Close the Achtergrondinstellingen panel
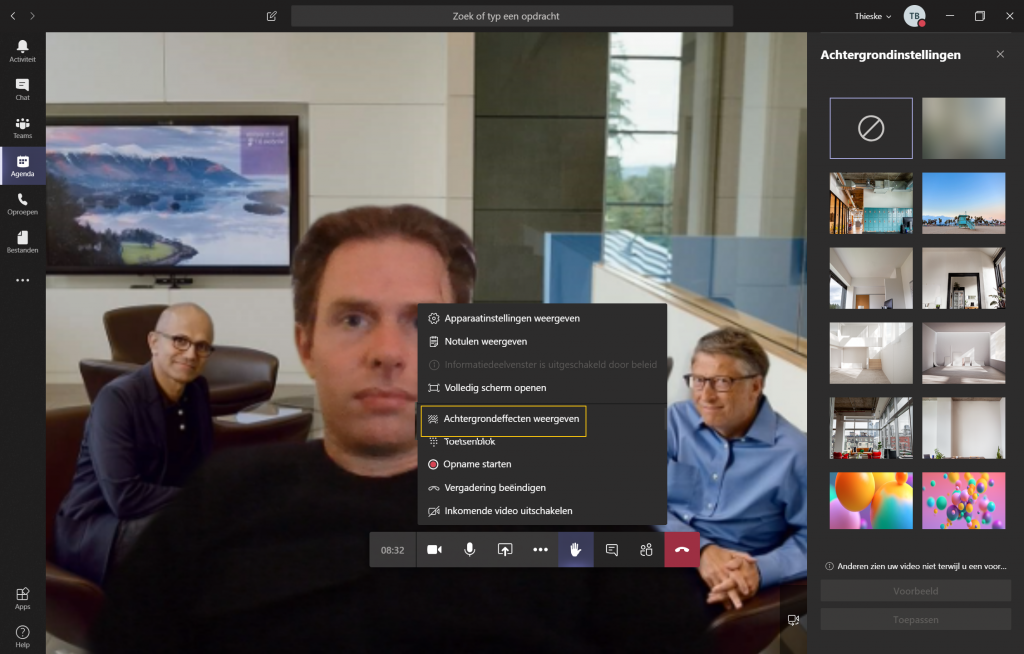Image resolution: width=1024 pixels, height=654 pixels. [1000, 54]
